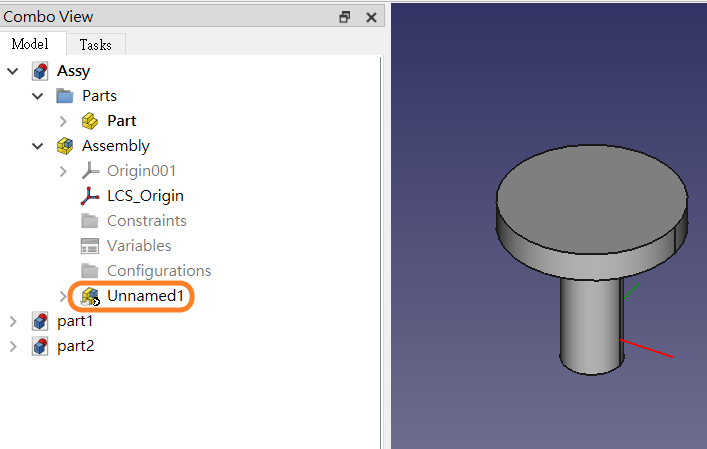Click the disc top face in 3D view
Screen dimensions: 707x449
tap(592, 198)
